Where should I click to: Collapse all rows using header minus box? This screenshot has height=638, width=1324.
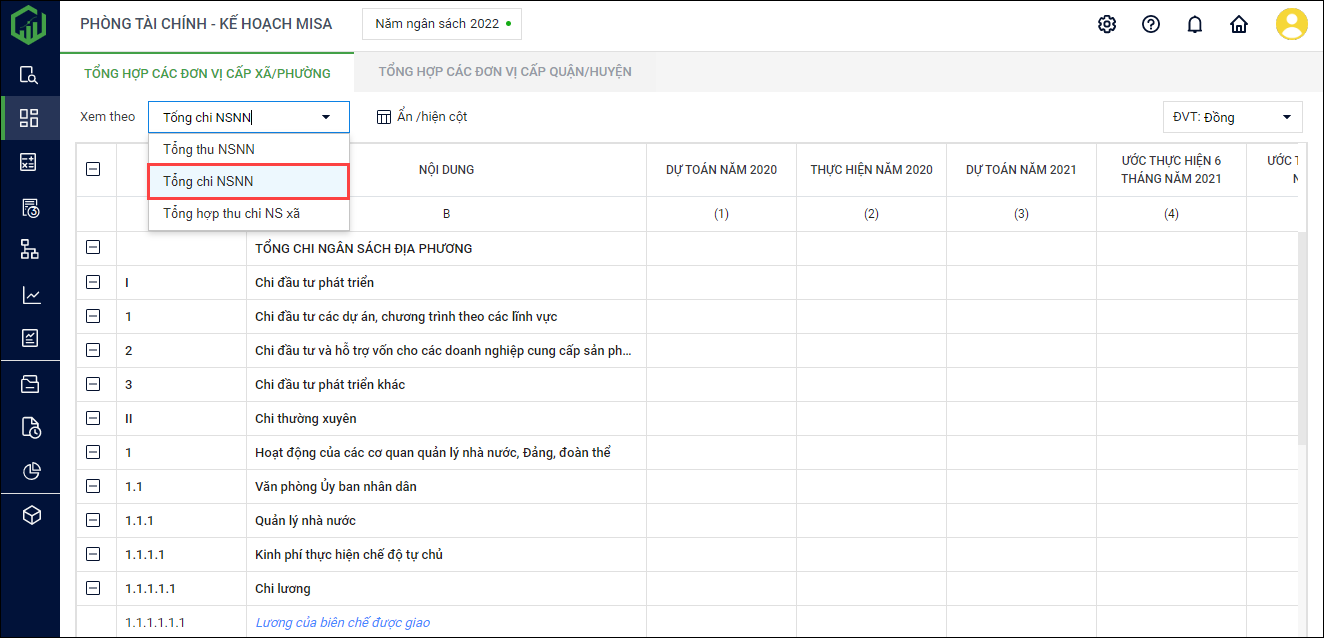[93, 170]
